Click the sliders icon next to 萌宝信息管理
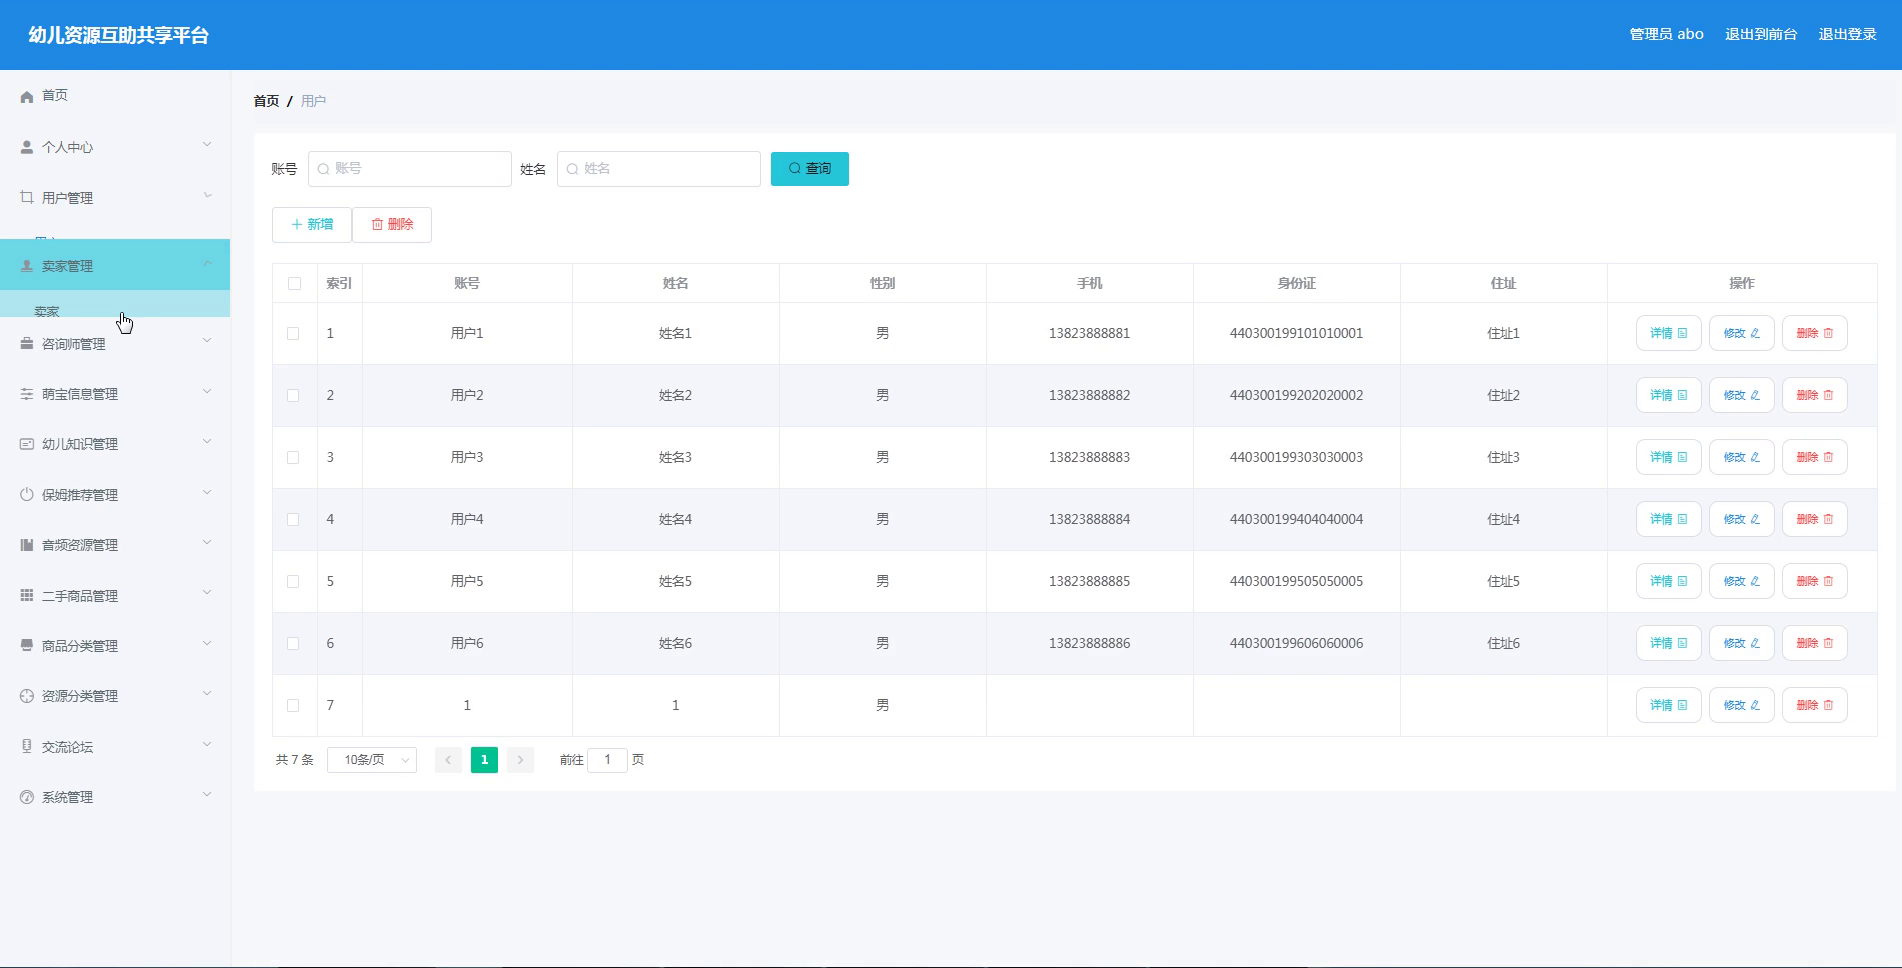This screenshot has height=968, width=1902. [27, 394]
